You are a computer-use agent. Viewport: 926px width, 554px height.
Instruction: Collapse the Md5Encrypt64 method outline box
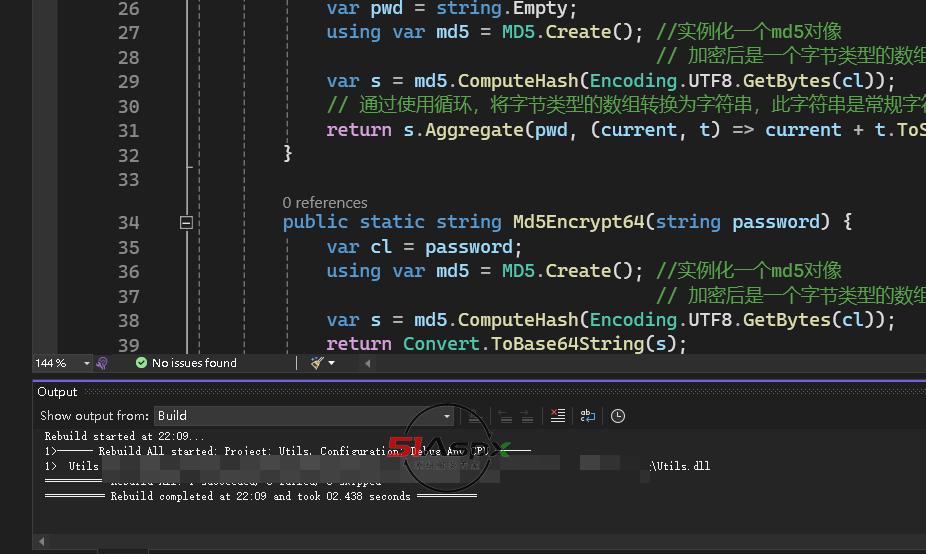(x=186, y=223)
